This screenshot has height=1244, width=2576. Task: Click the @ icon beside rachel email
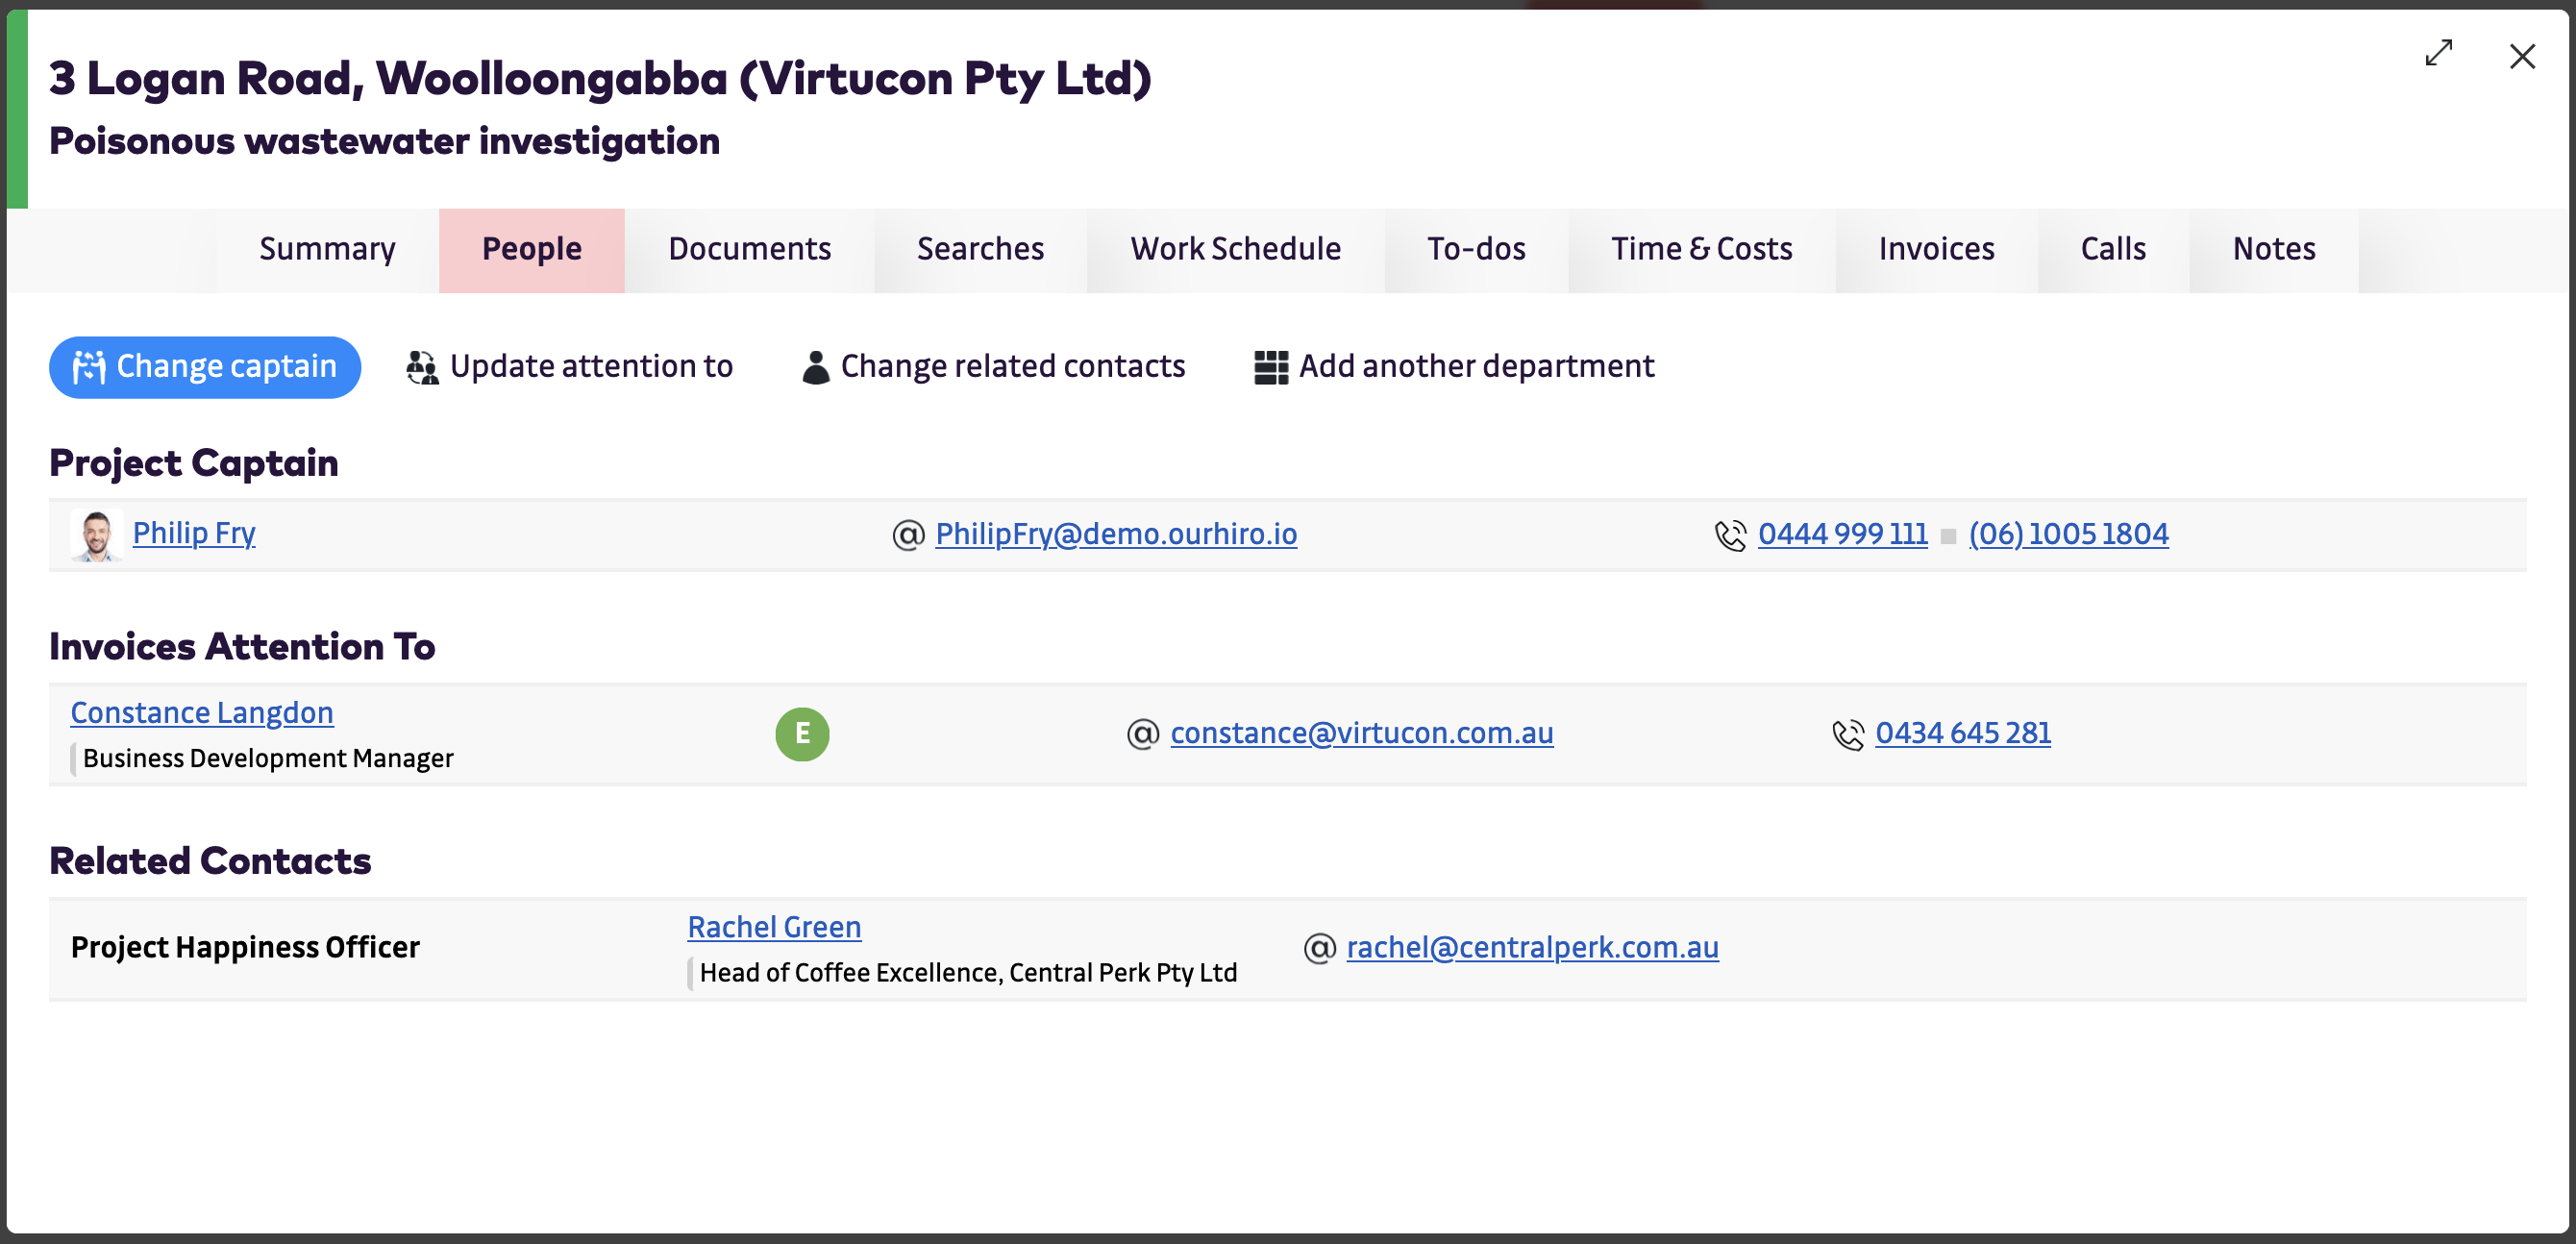[1319, 948]
